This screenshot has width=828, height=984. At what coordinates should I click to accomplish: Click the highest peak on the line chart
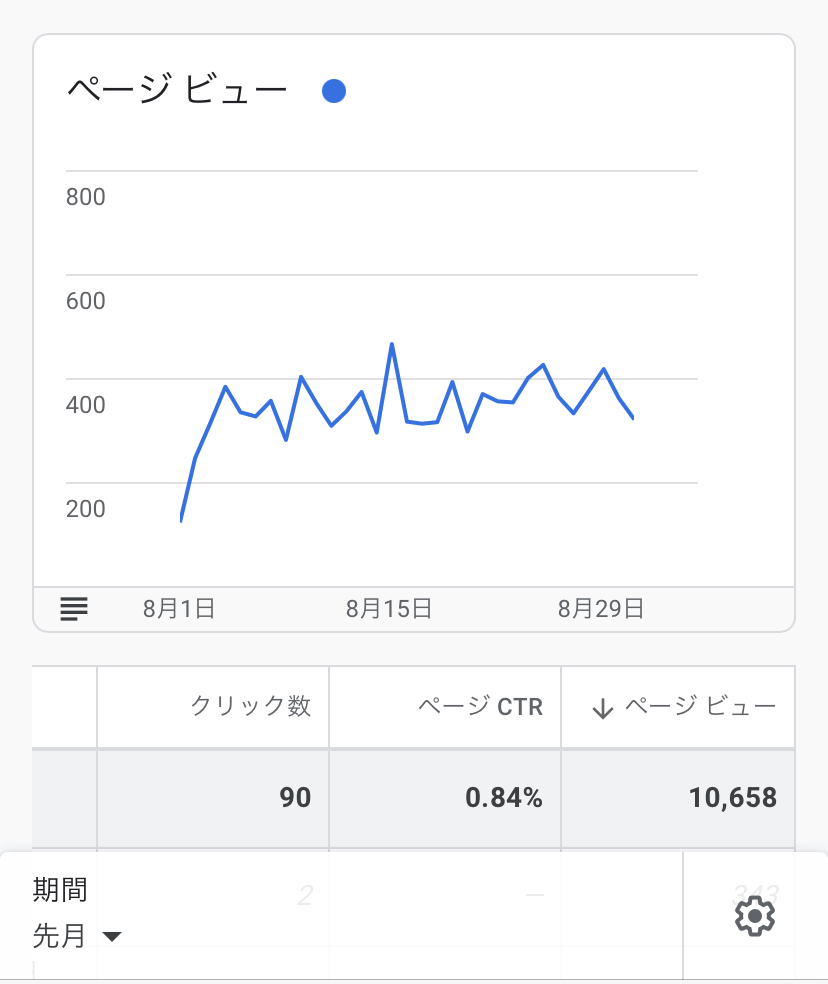392,345
